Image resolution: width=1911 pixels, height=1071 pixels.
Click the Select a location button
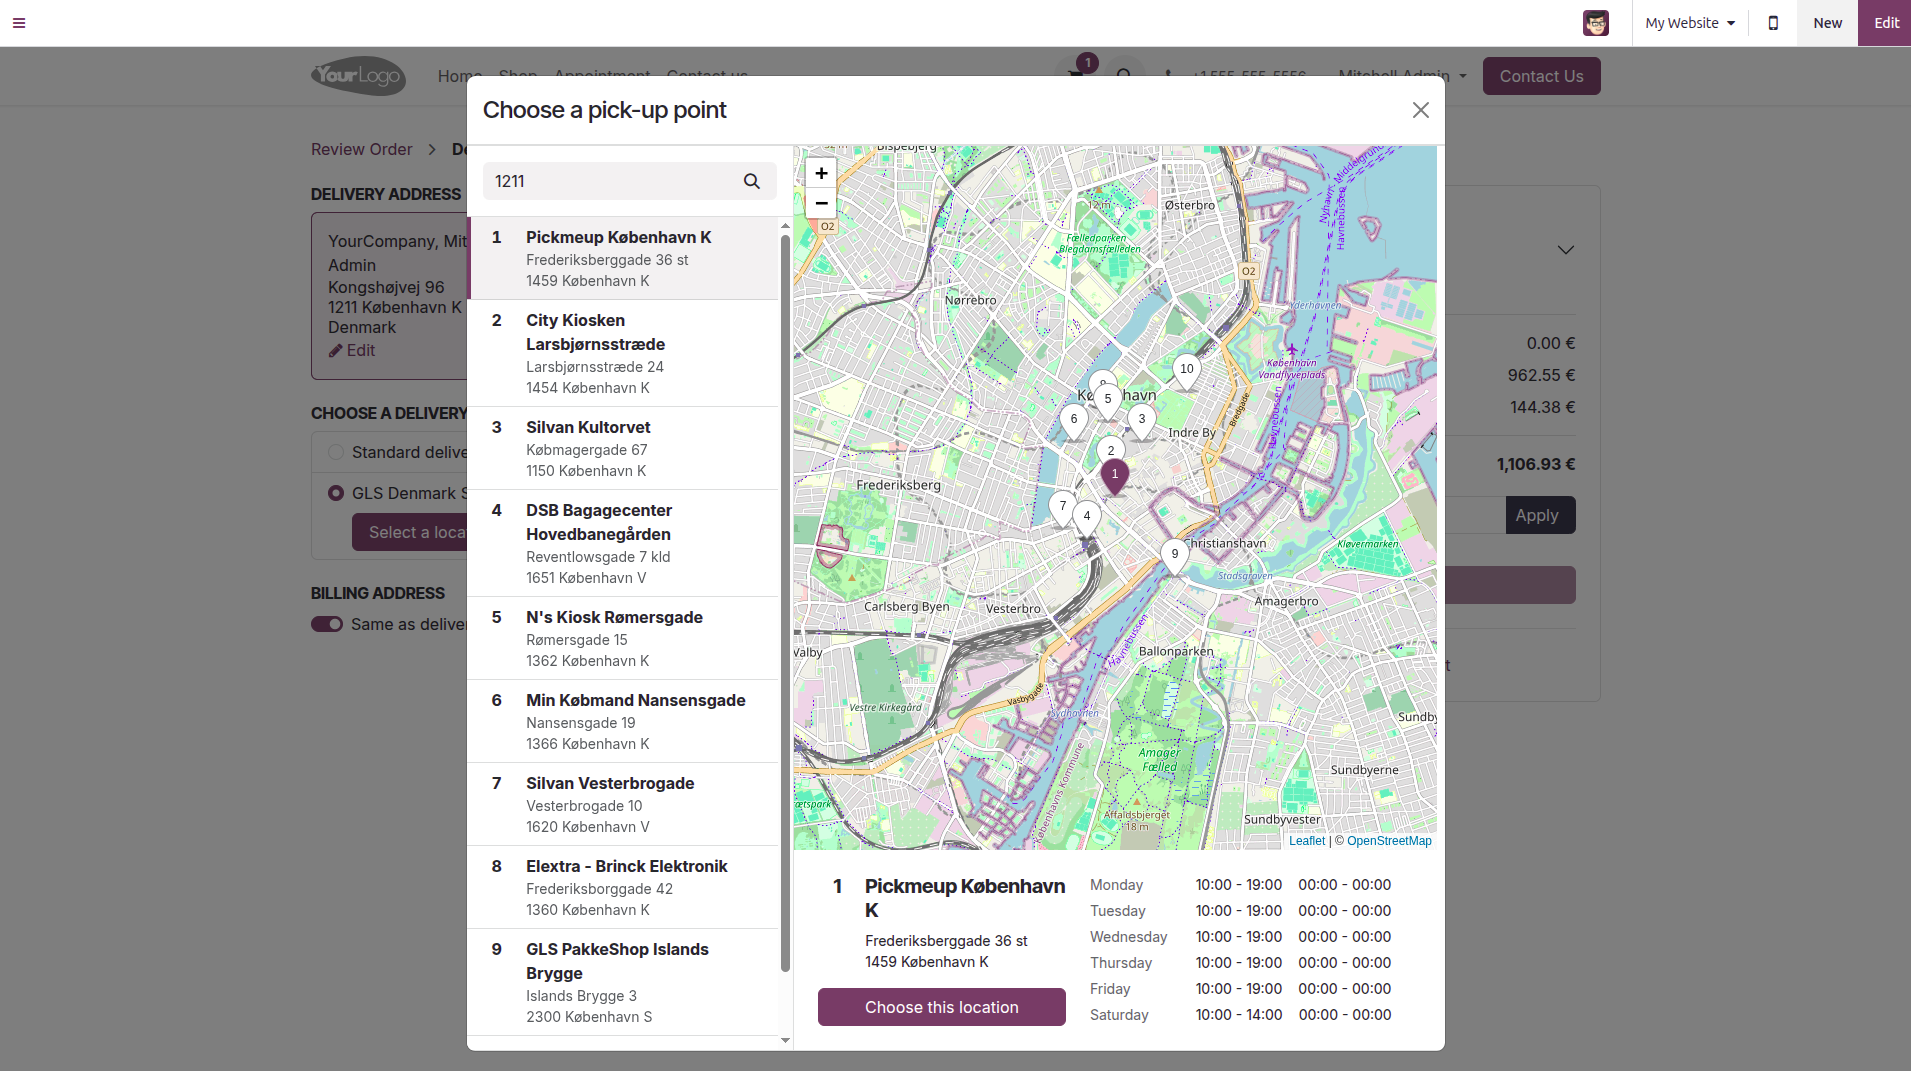tap(410, 533)
